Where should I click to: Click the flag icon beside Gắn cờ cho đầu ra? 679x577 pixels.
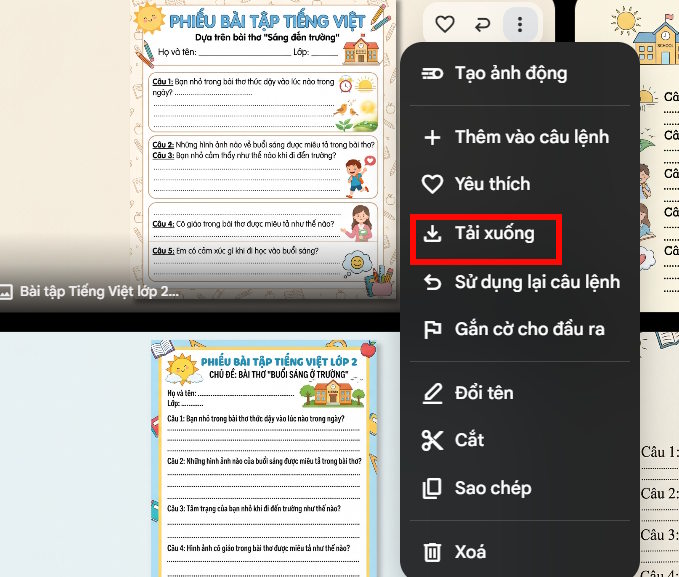click(x=432, y=329)
